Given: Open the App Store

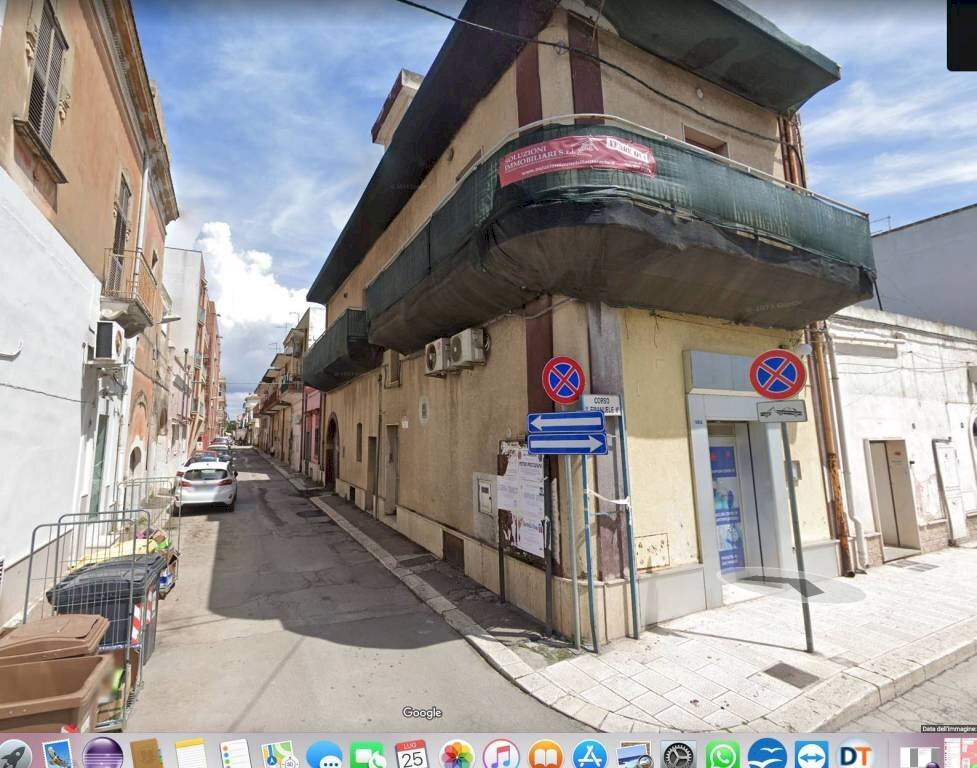Looking at the screenshot, I should pos(589,753).
